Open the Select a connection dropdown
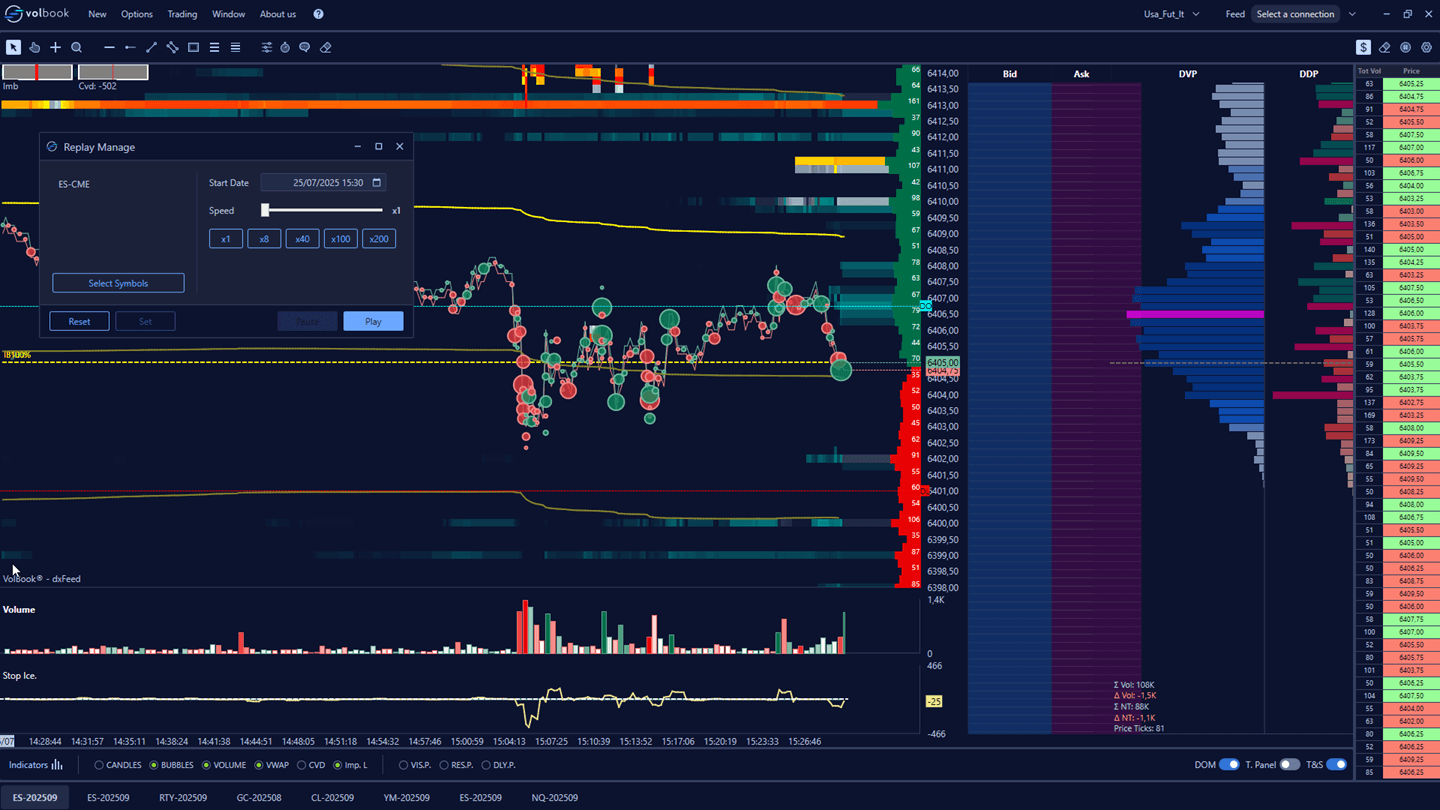1440x810 pixels. click(1352, 14)
